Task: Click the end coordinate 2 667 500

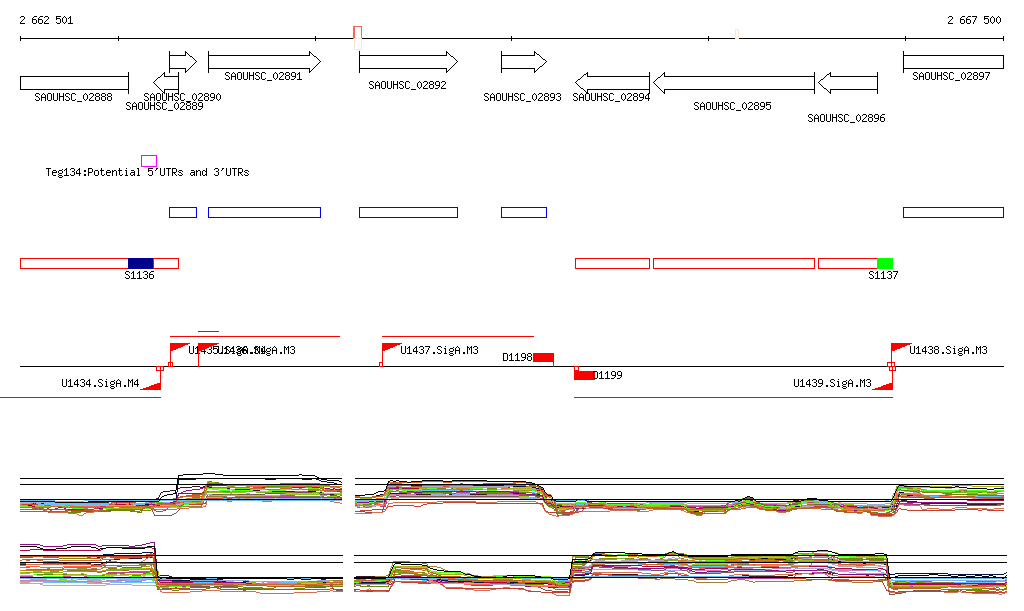Action: [974, 20]
